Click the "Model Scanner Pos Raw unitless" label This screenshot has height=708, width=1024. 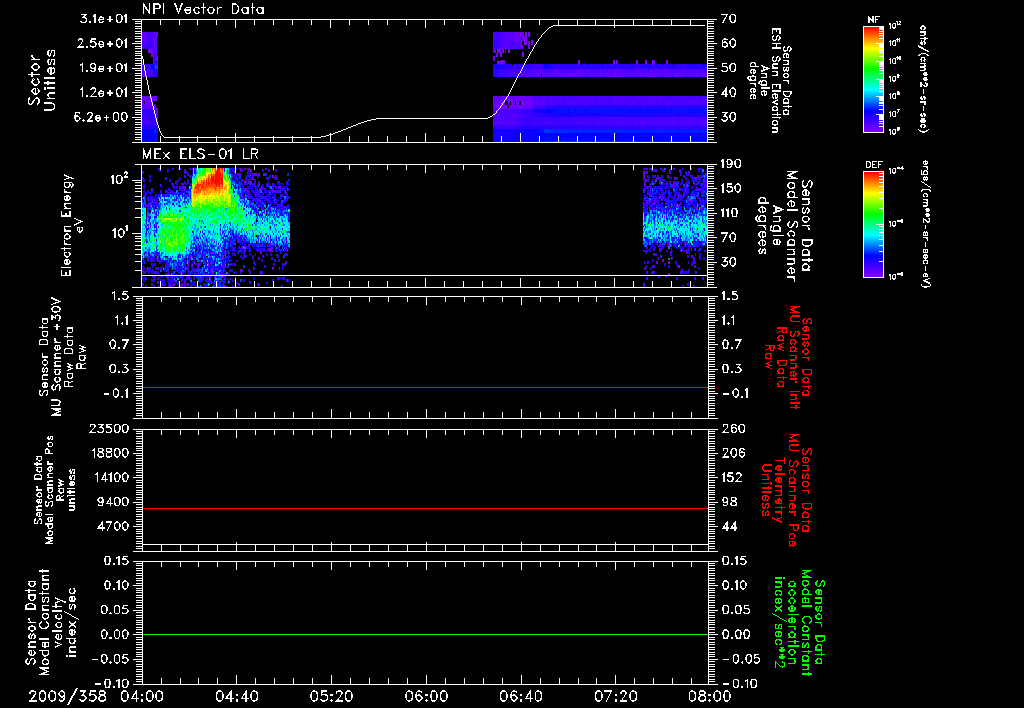pyautogui.click(x=56, y=490)
